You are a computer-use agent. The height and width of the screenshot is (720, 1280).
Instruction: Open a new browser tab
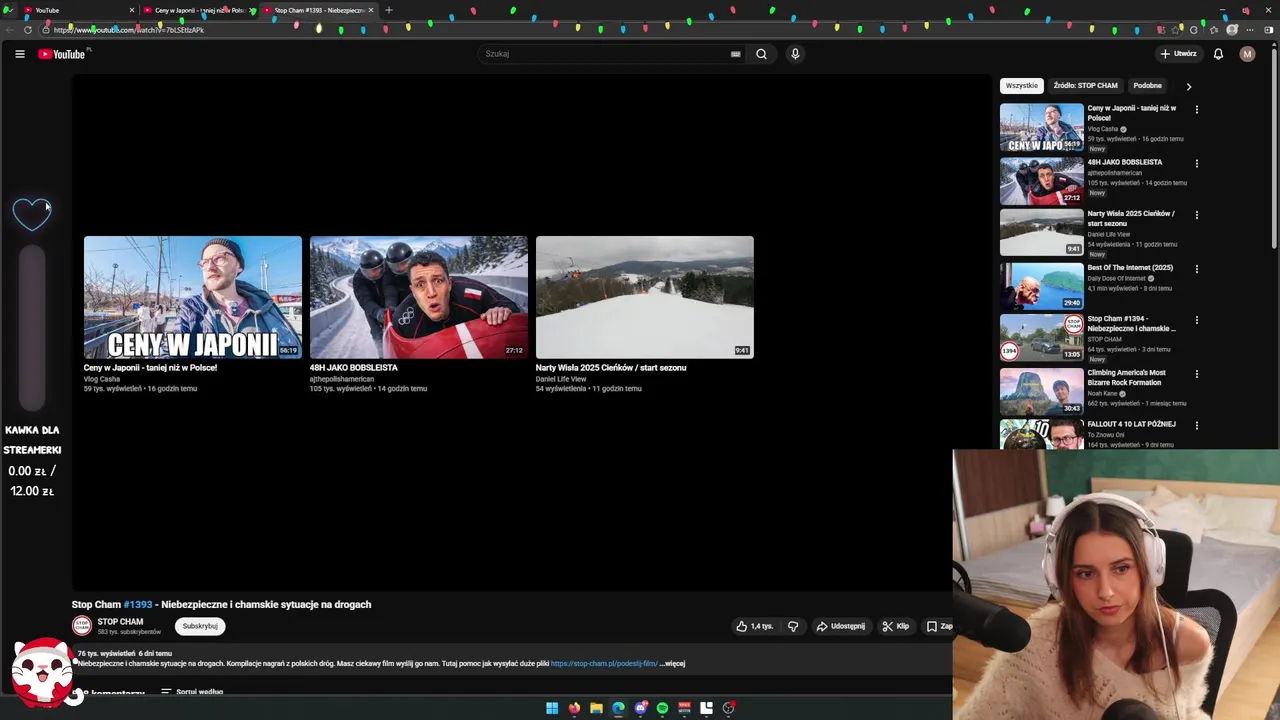pyautogui.click(x=389, y=10)
